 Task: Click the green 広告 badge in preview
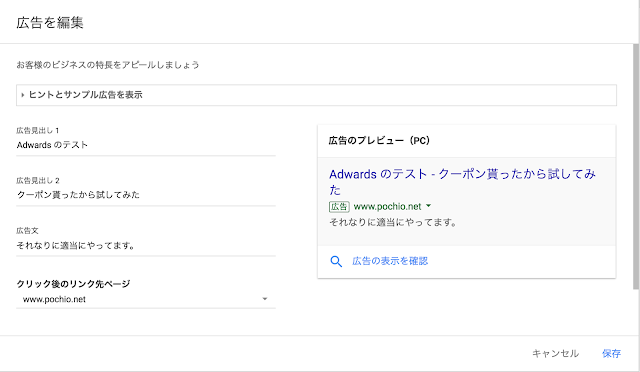[x=339, y=207]
